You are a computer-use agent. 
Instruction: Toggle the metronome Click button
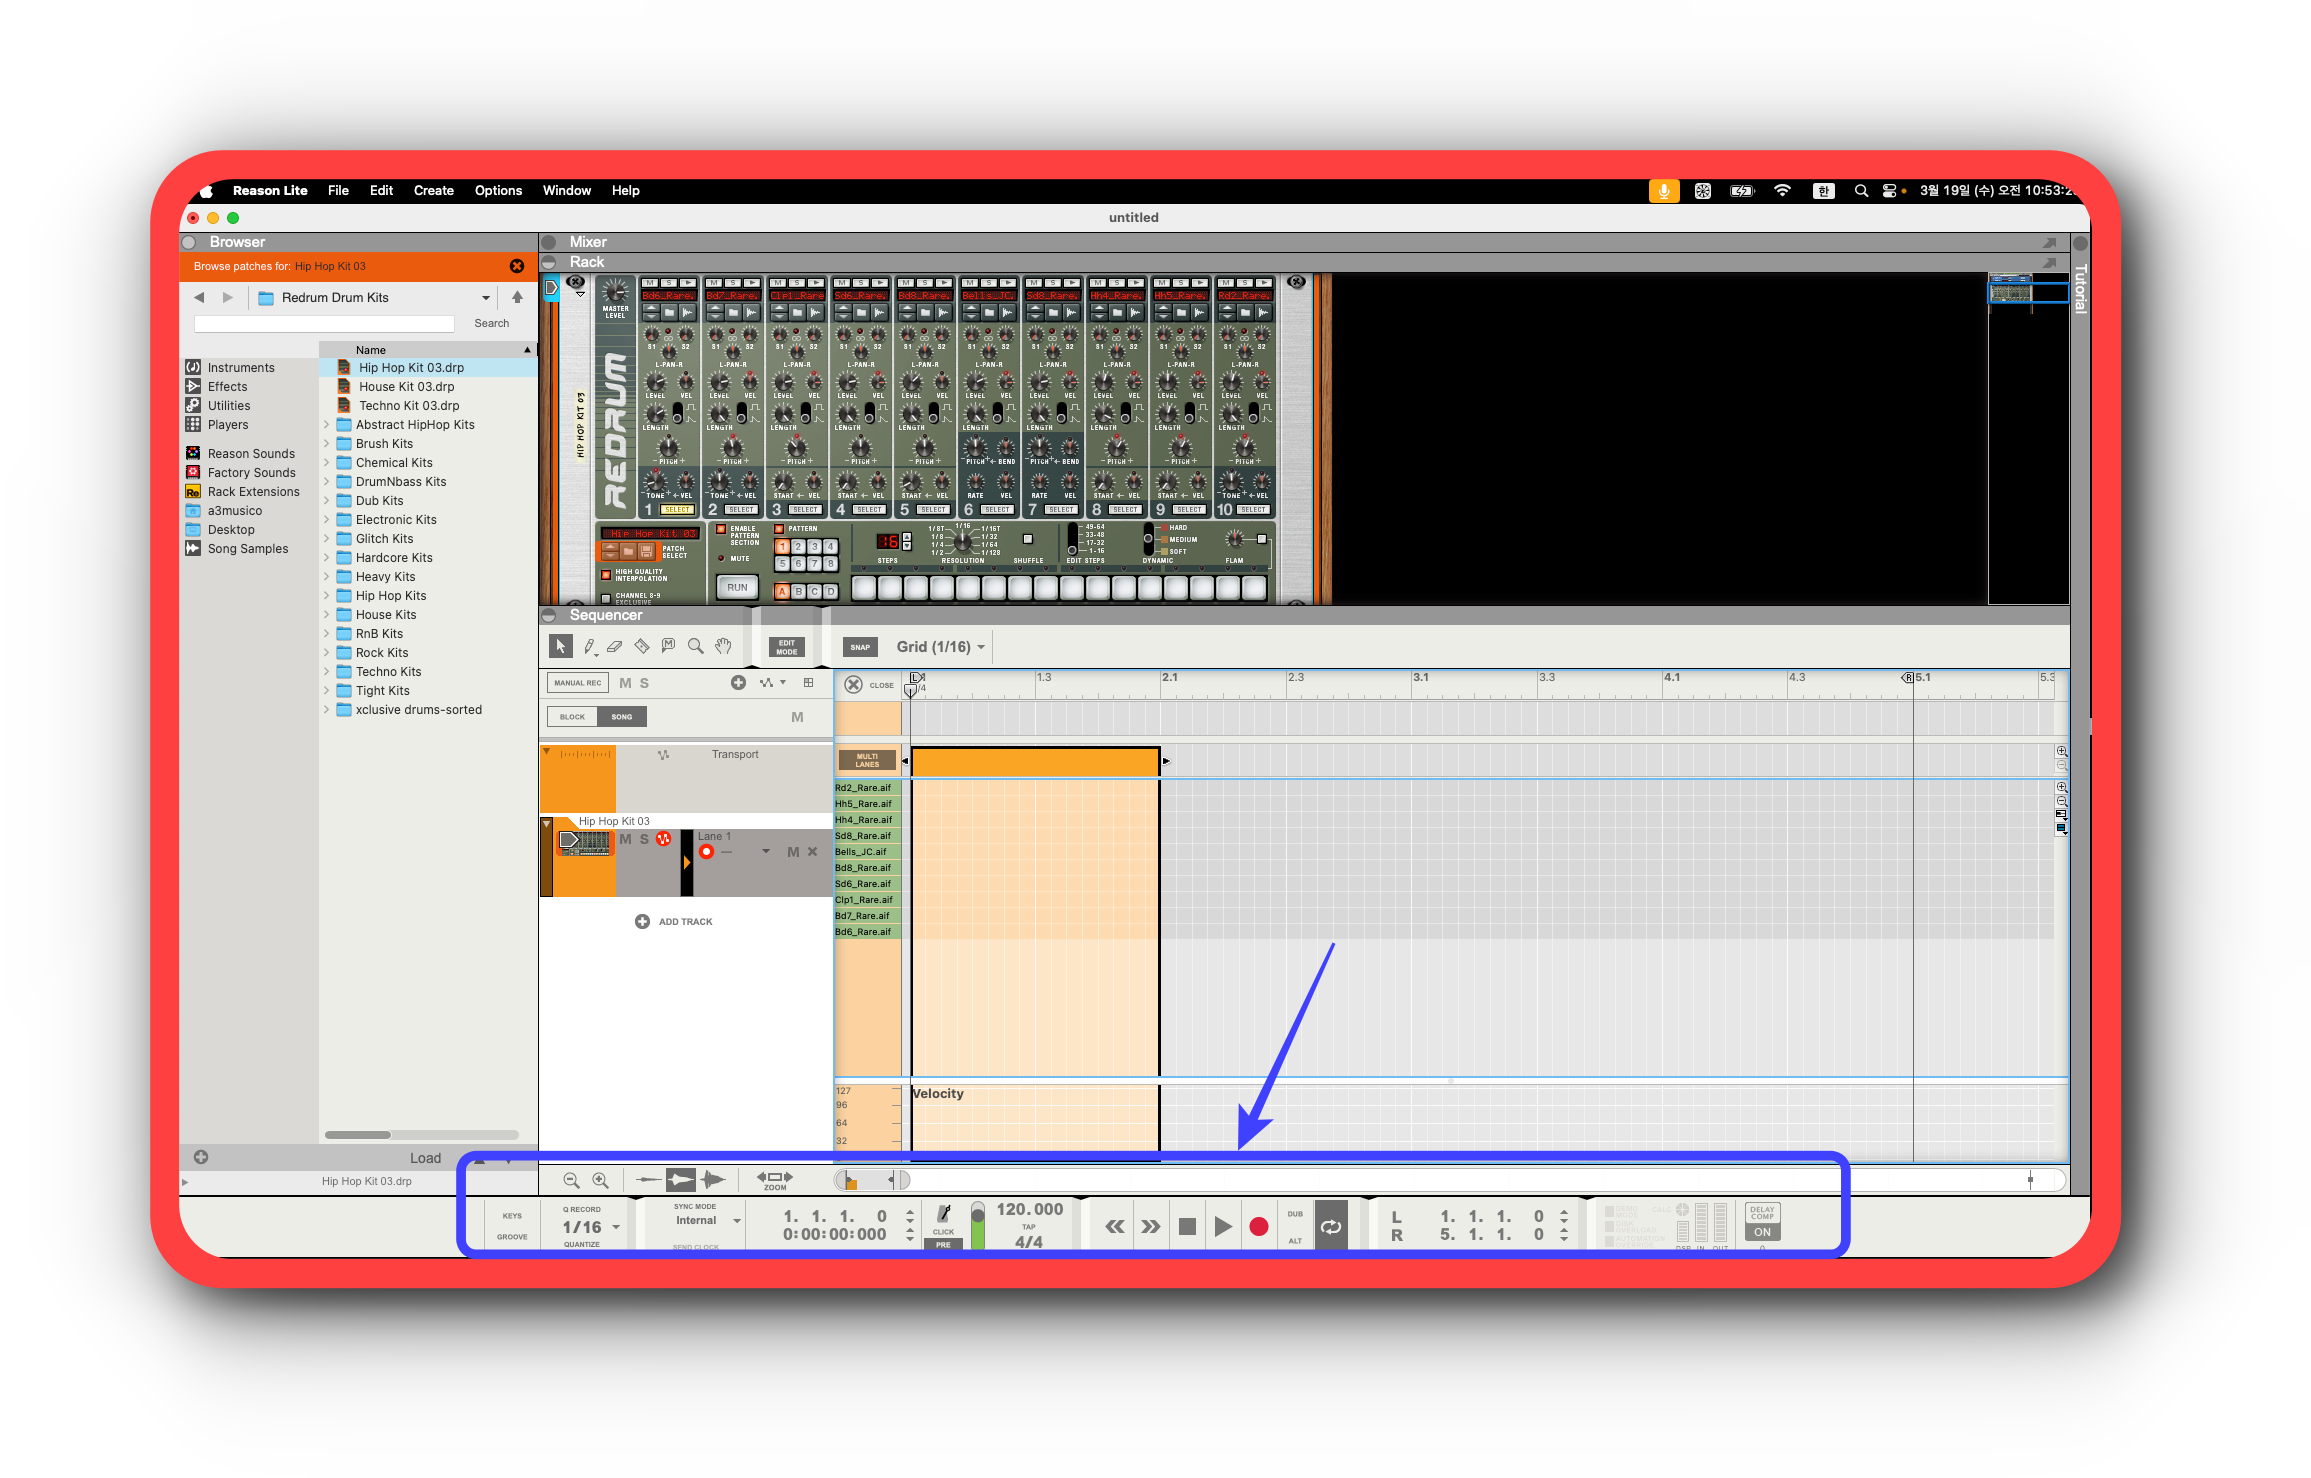(943, 1215)
